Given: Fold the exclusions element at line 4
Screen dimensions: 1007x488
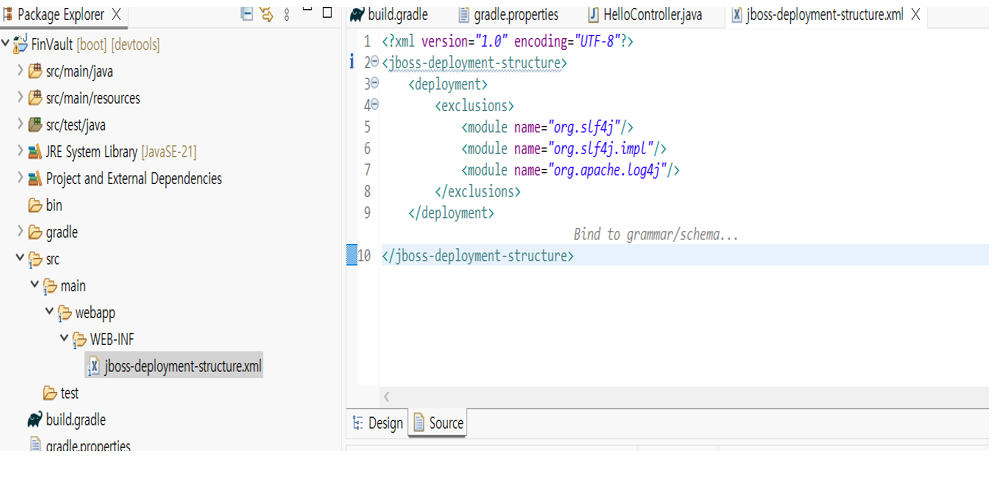Looking at the screenshot, I should (375, 105).
